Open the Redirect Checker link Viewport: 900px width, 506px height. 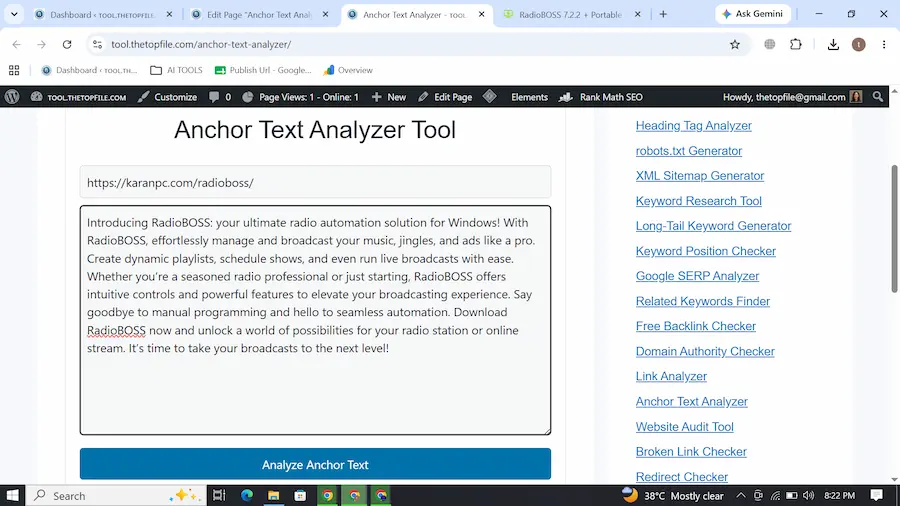tap(681, 477)
